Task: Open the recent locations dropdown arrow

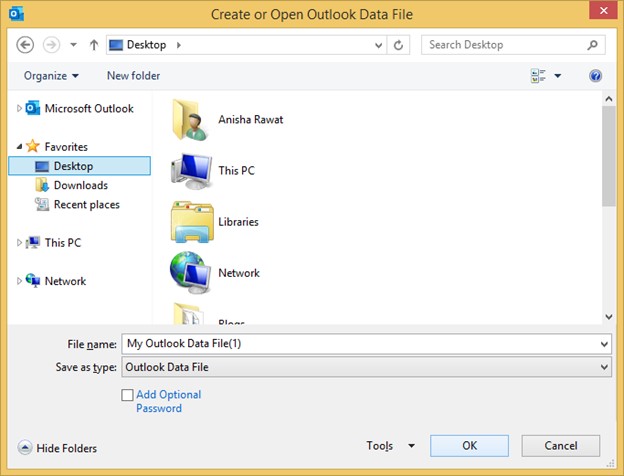Action: pos(74,45)
